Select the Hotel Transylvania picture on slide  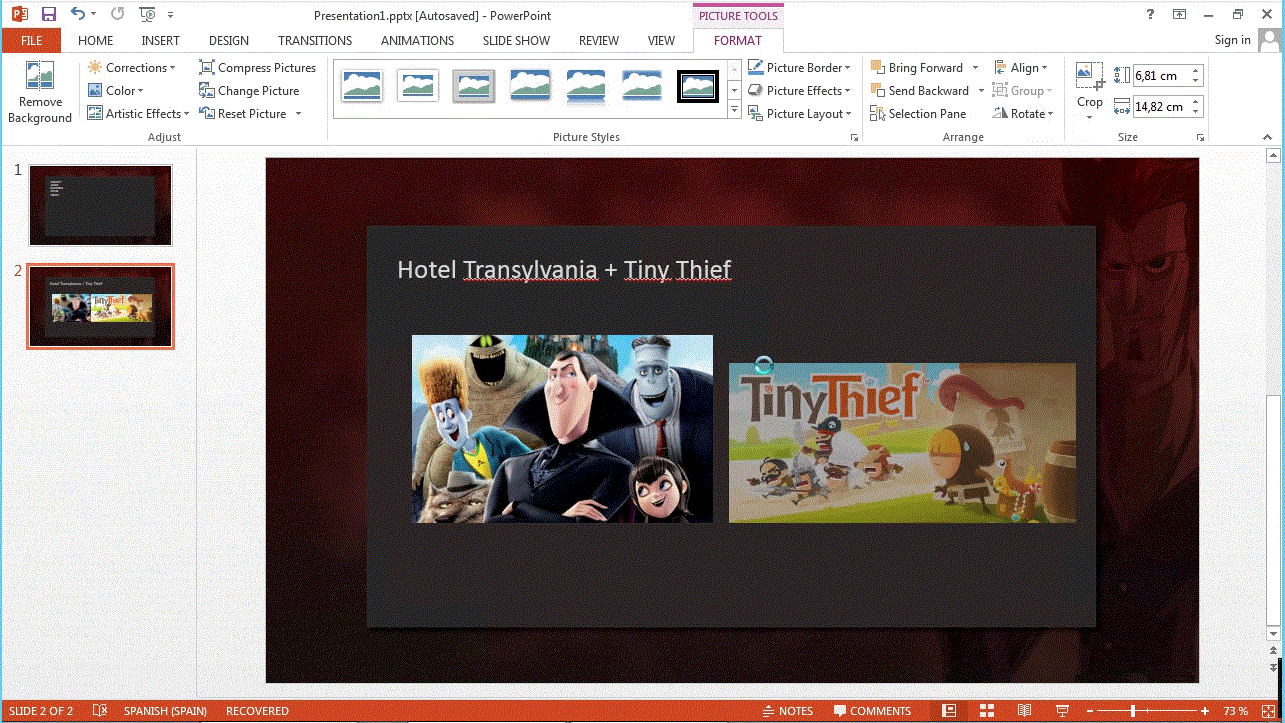(562, 429)
